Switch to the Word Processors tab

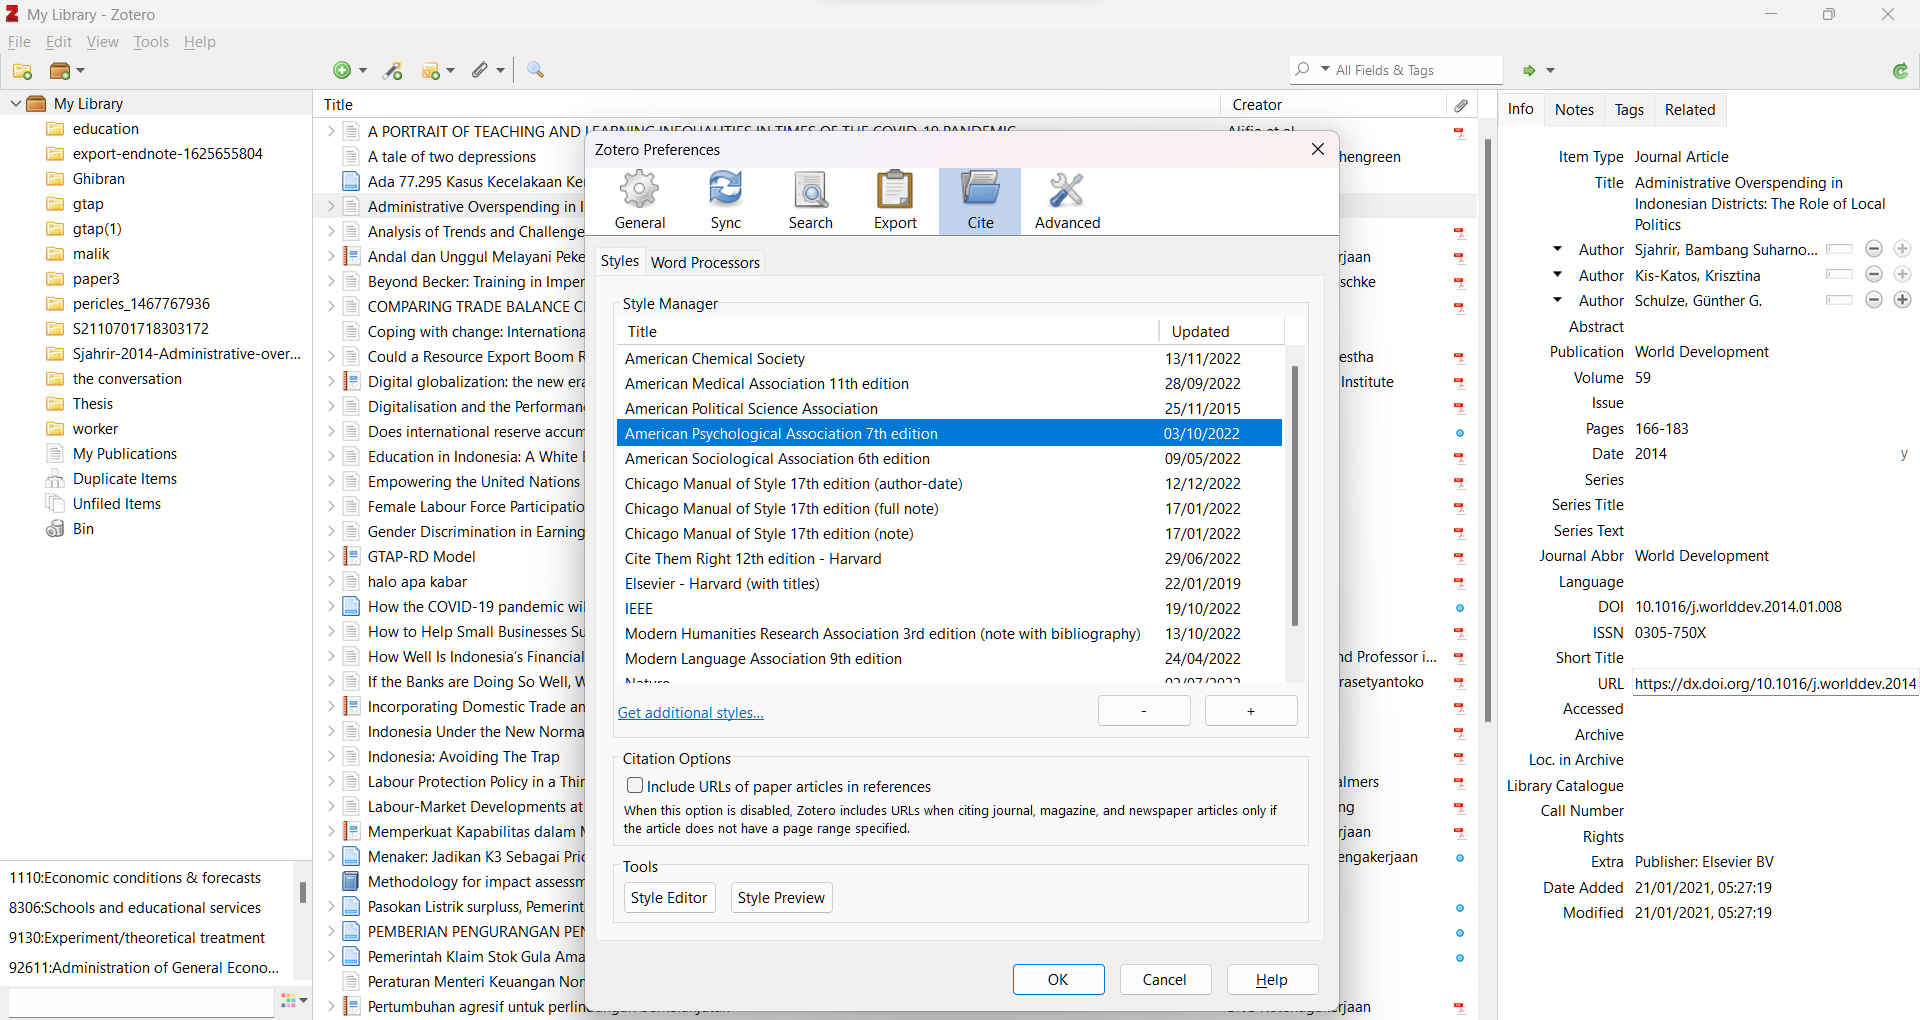705,262
